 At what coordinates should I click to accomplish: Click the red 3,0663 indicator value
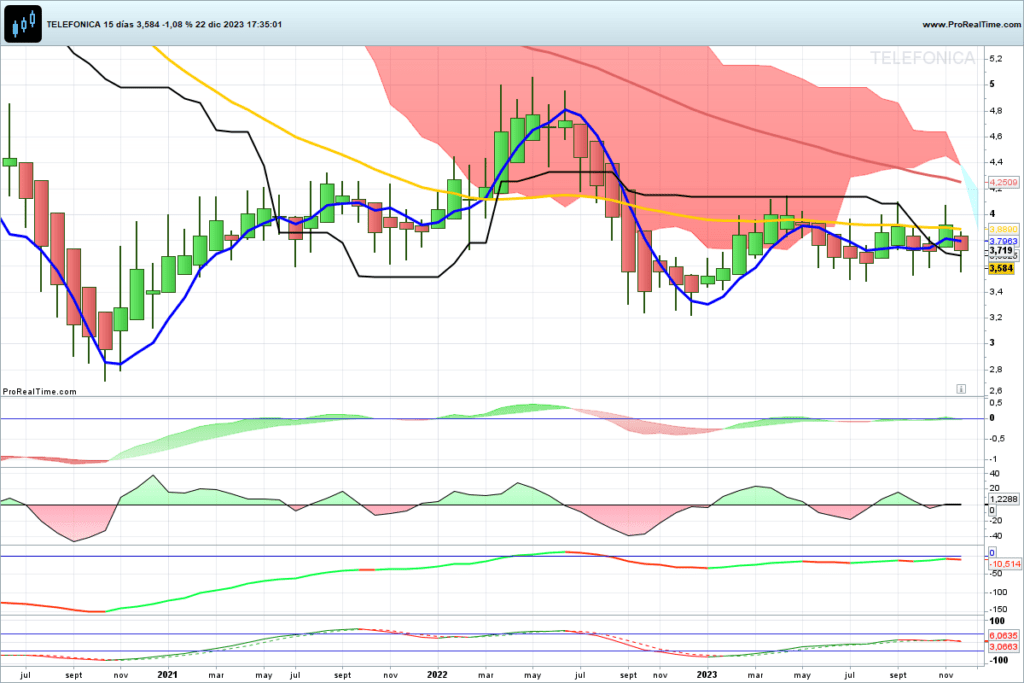click(1003, 646)
